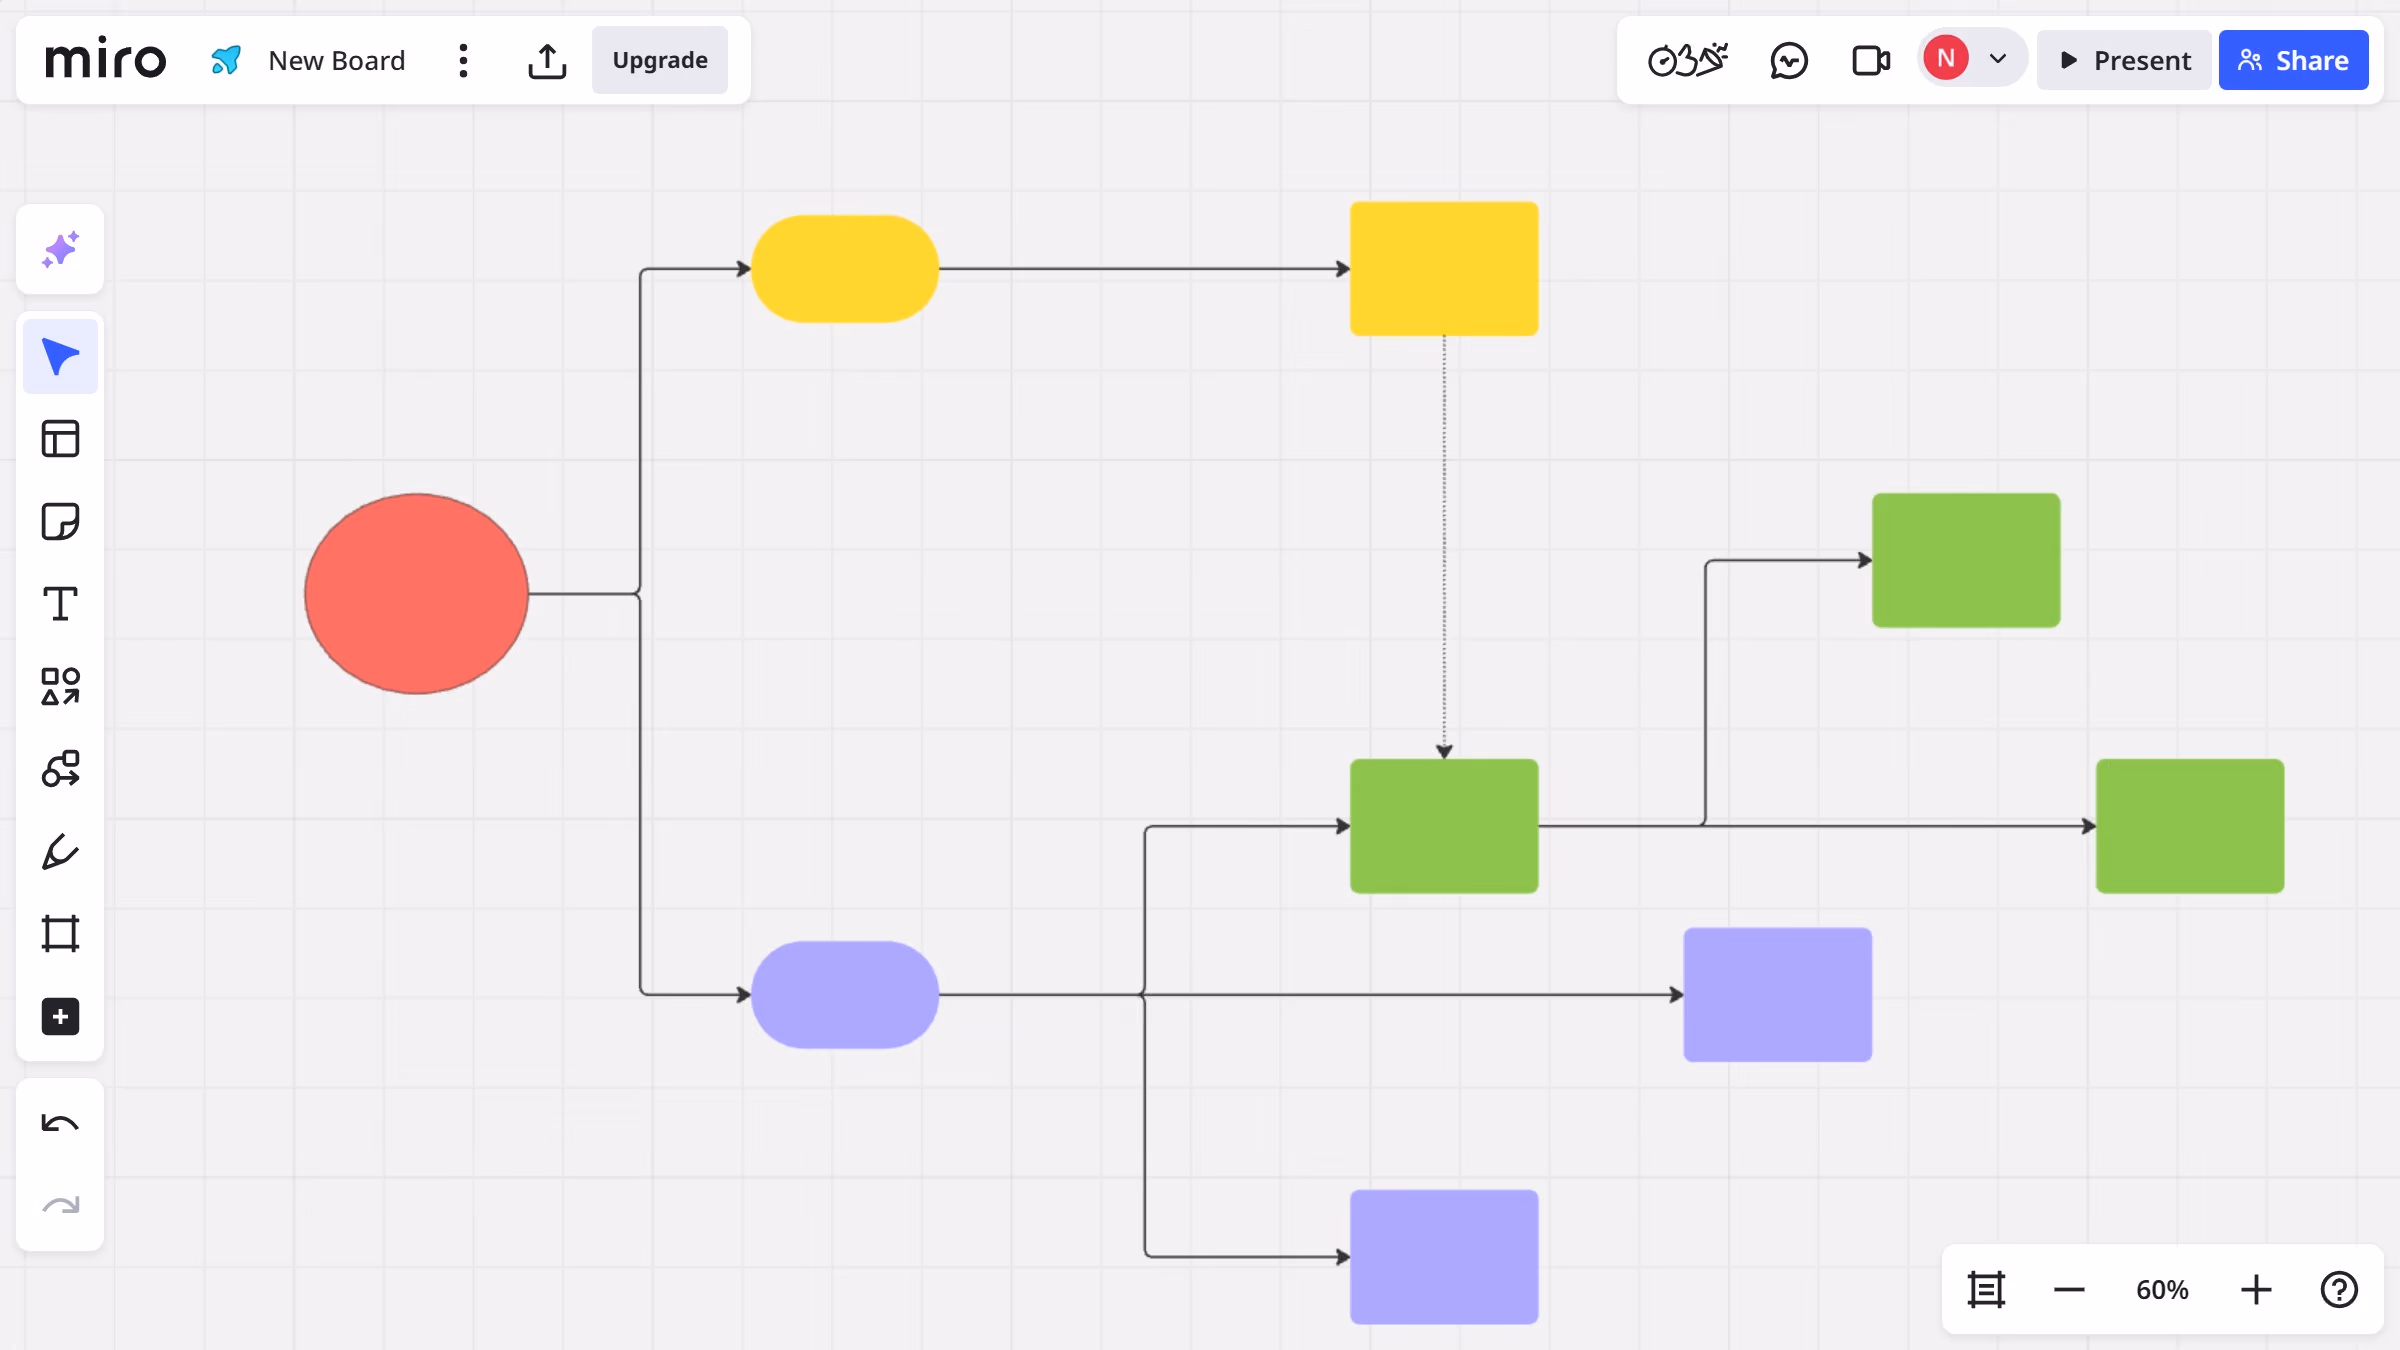2400x1350 pixels.
Task: Select the bottom purple rectangle
Action: (1444, 1257)
